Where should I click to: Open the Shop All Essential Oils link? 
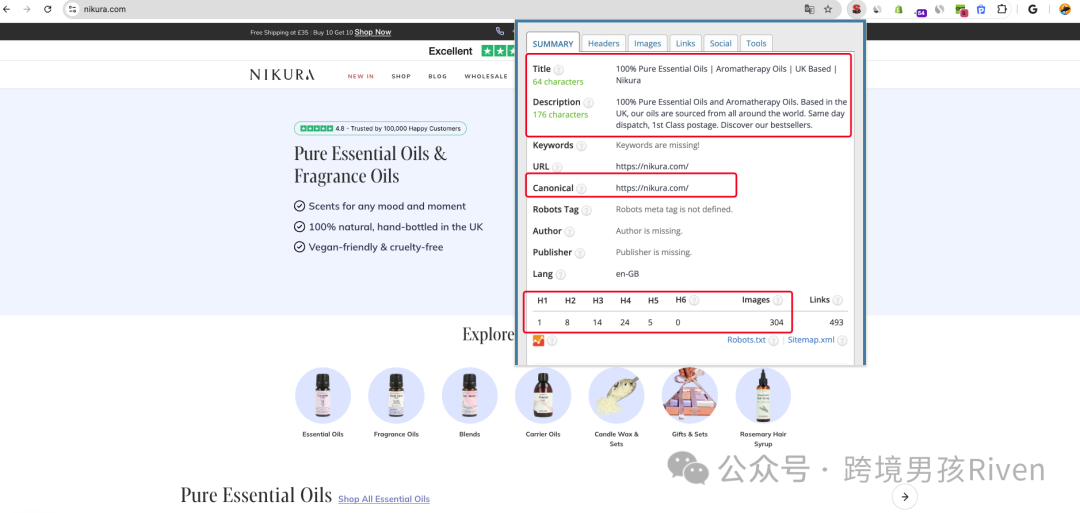click(384, 499)
